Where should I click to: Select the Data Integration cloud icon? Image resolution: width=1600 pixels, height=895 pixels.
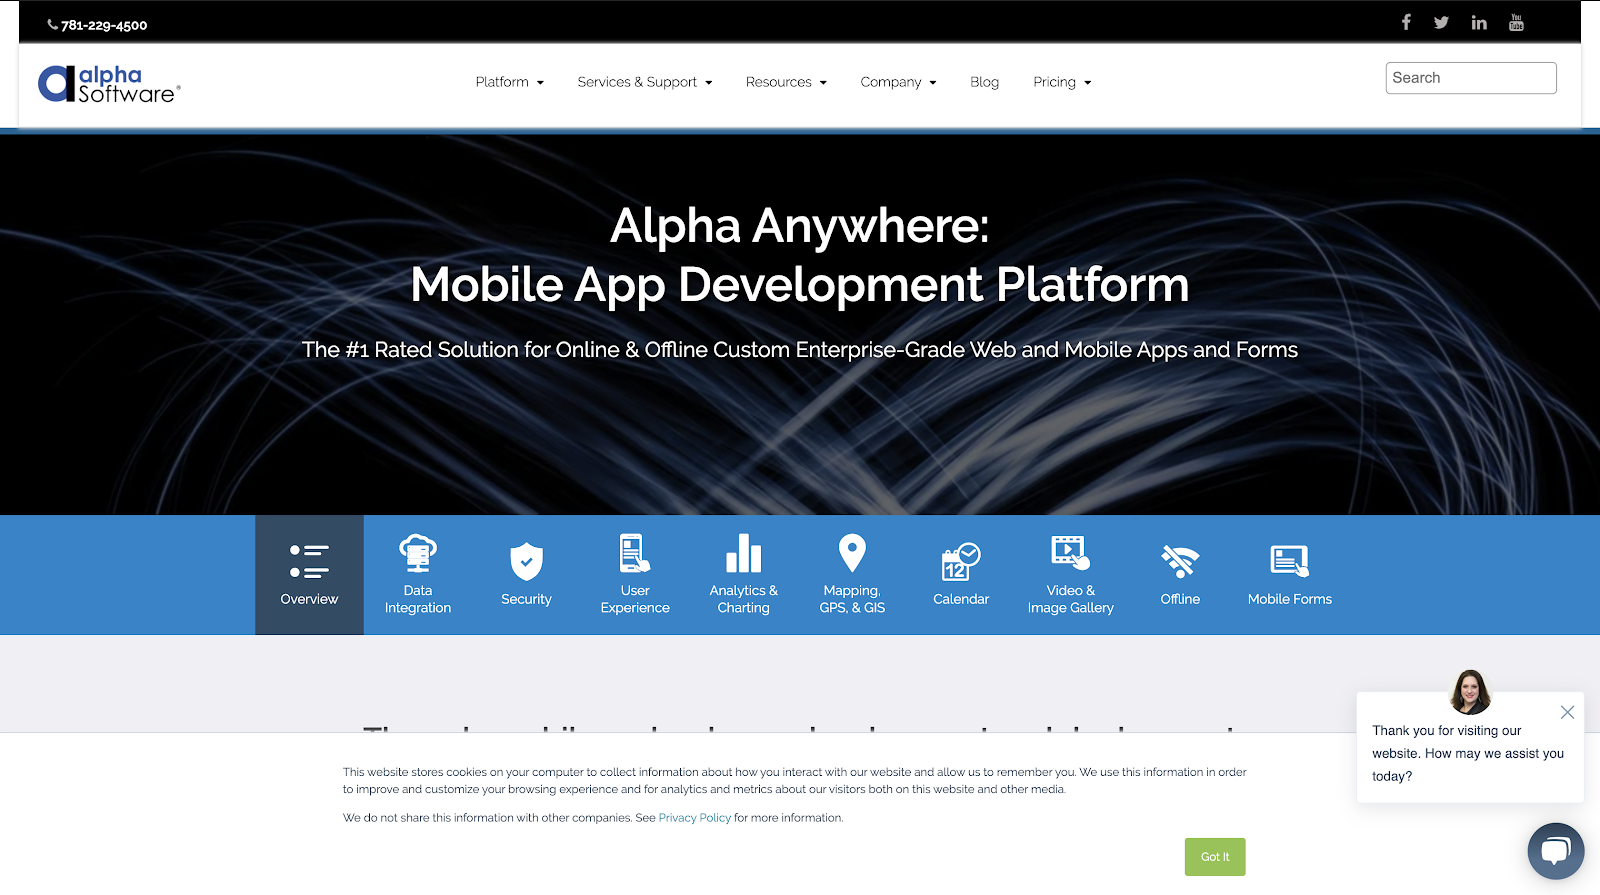tap(418, 553)
